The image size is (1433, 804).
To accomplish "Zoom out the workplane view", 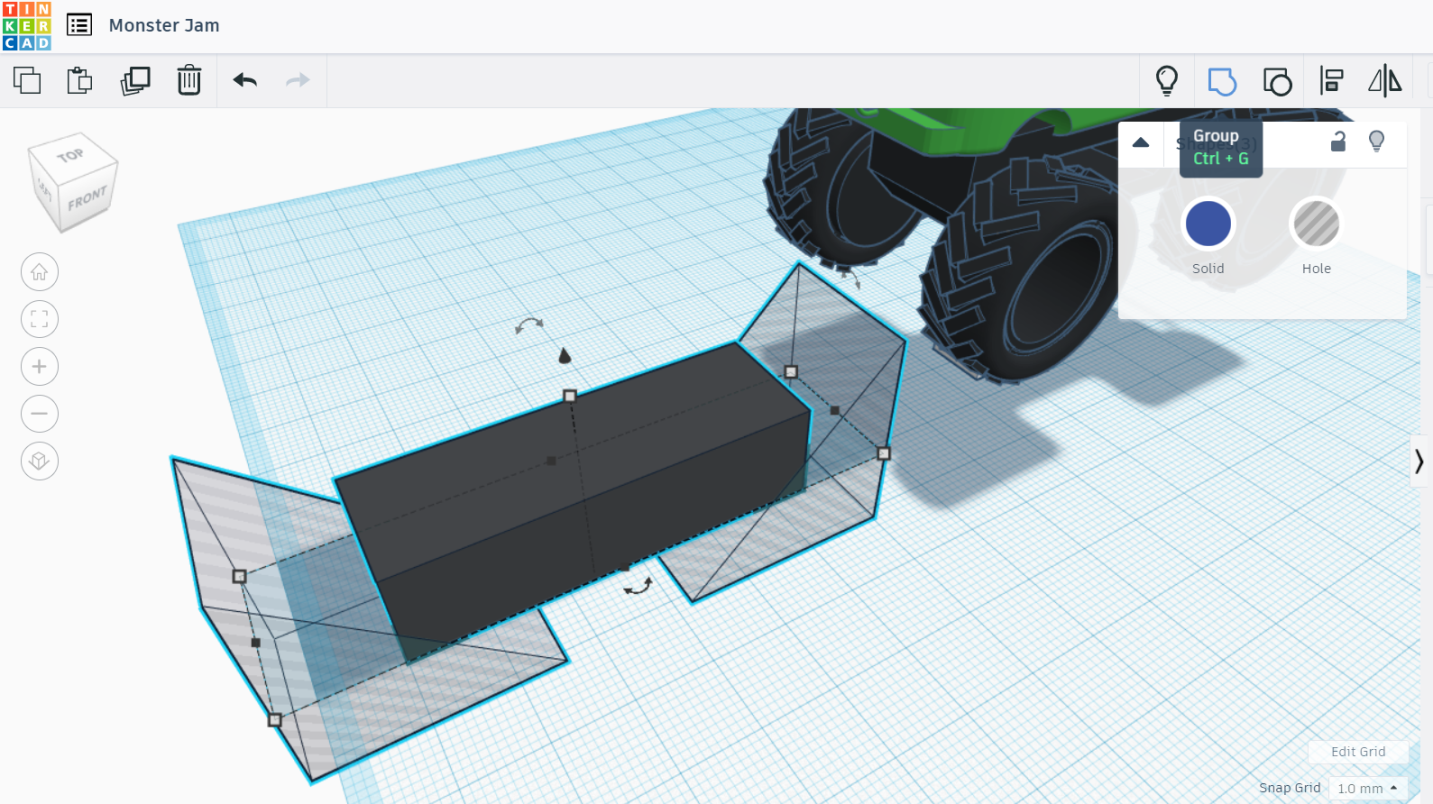I will [40, 413].
